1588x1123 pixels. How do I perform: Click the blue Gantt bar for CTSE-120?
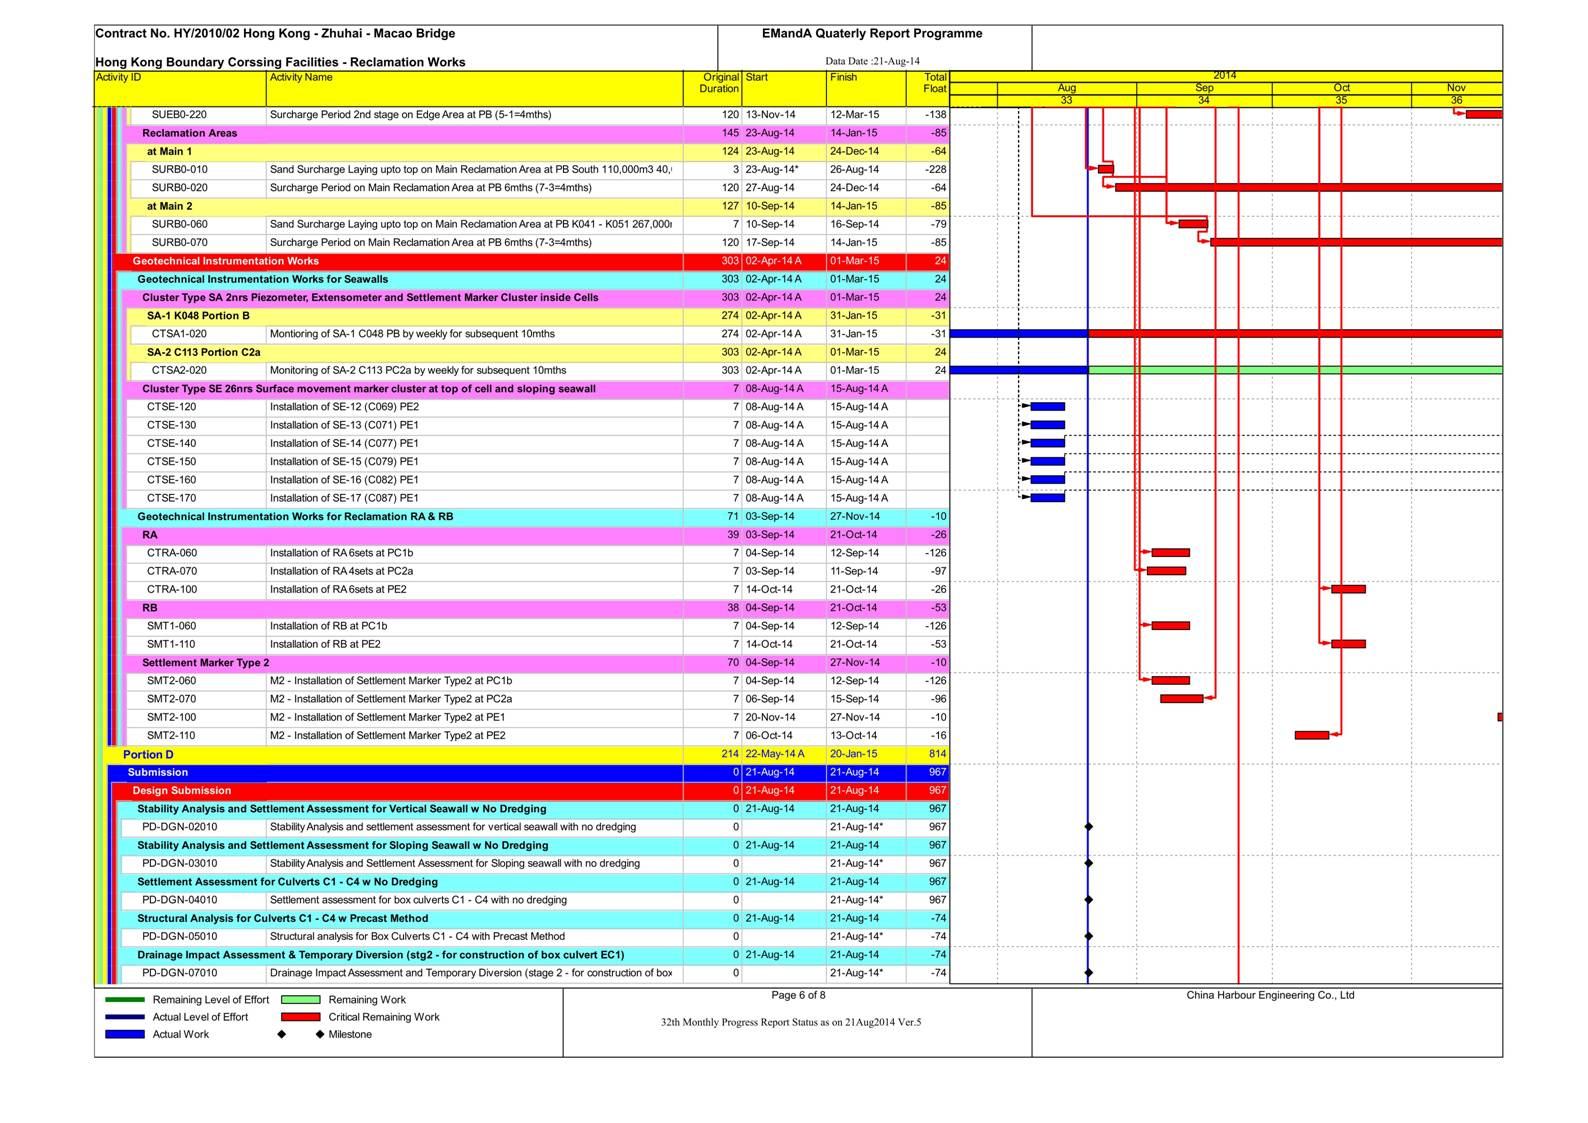pyautogui.click(x=1047, y=407)
